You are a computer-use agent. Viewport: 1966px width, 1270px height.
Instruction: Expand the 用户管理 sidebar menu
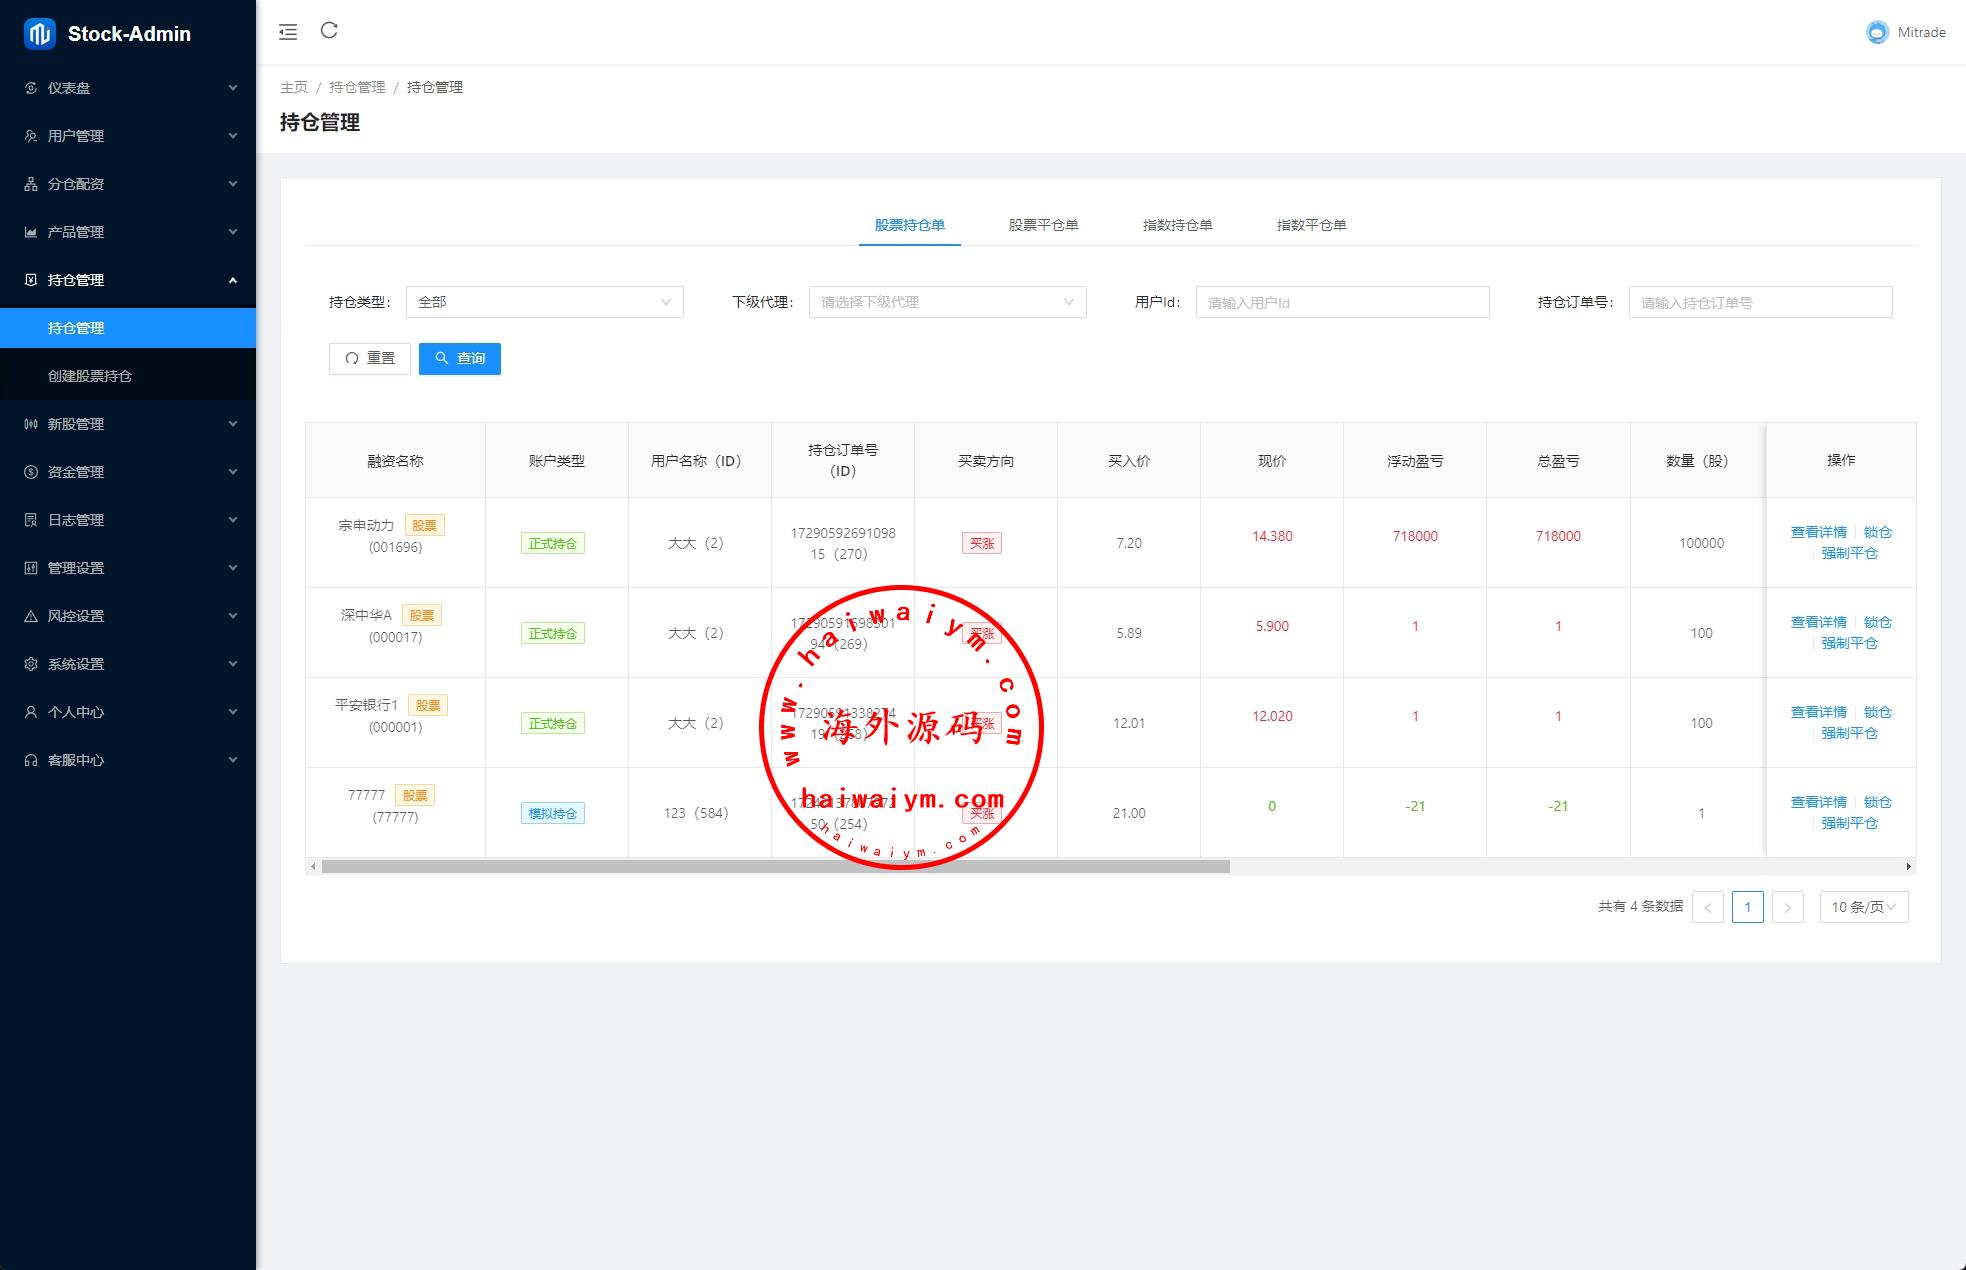128,136
